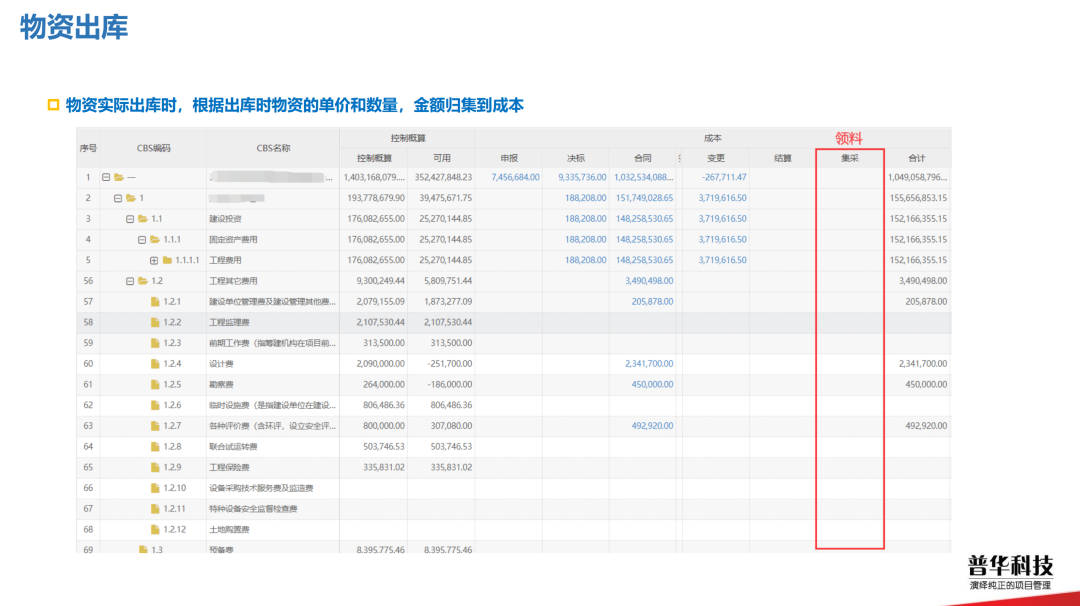Click the 可用 column header
This screenshot has height=606, width=1080.
pyautogui.click(x=442, y=158)
